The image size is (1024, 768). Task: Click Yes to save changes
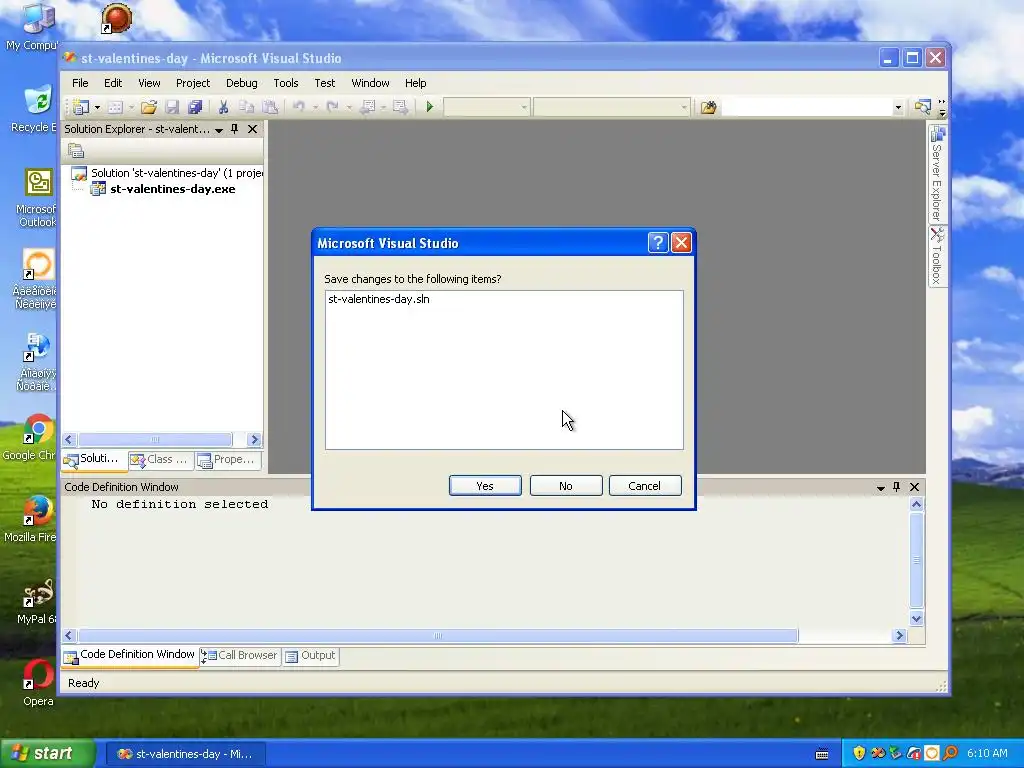tap(485, 486)
